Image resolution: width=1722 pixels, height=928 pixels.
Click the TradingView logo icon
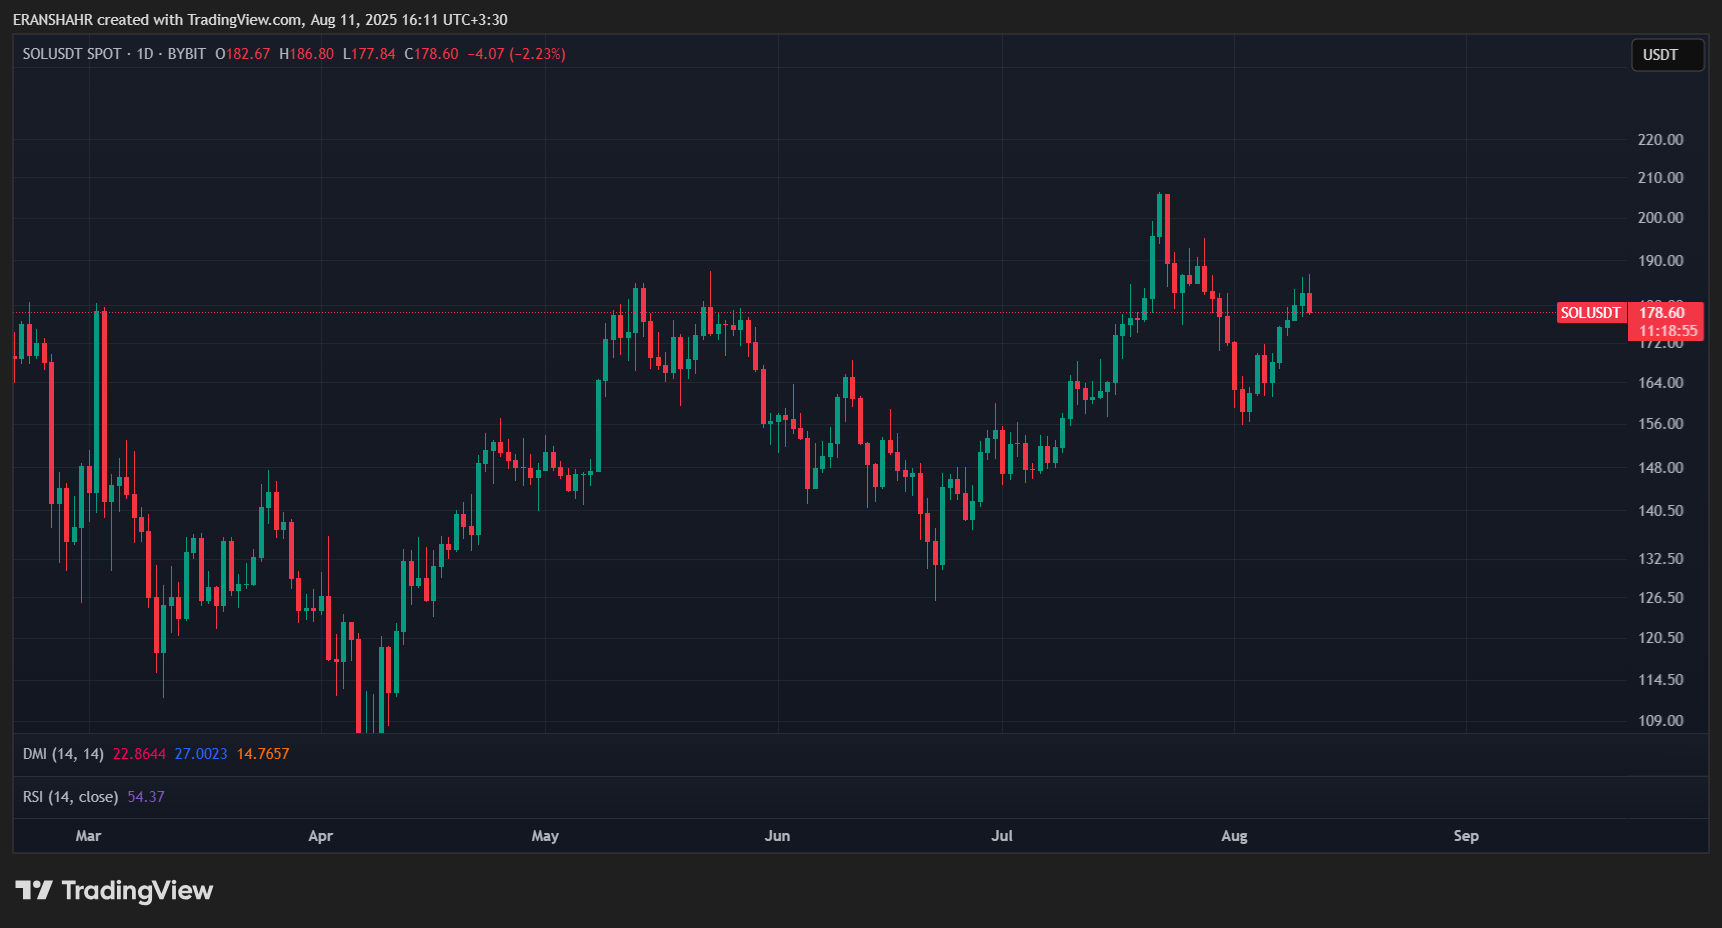[x=33, y=890]
